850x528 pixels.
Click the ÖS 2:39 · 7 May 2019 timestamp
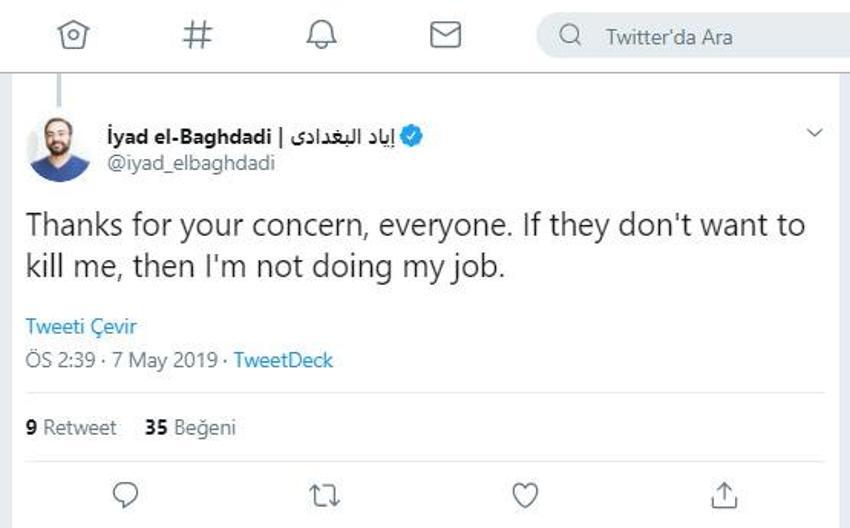(x=121, y=360)
